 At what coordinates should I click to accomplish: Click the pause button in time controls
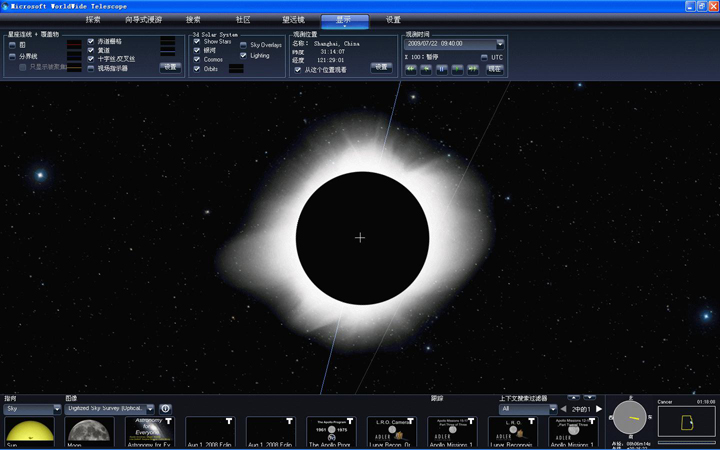point(443,69)
